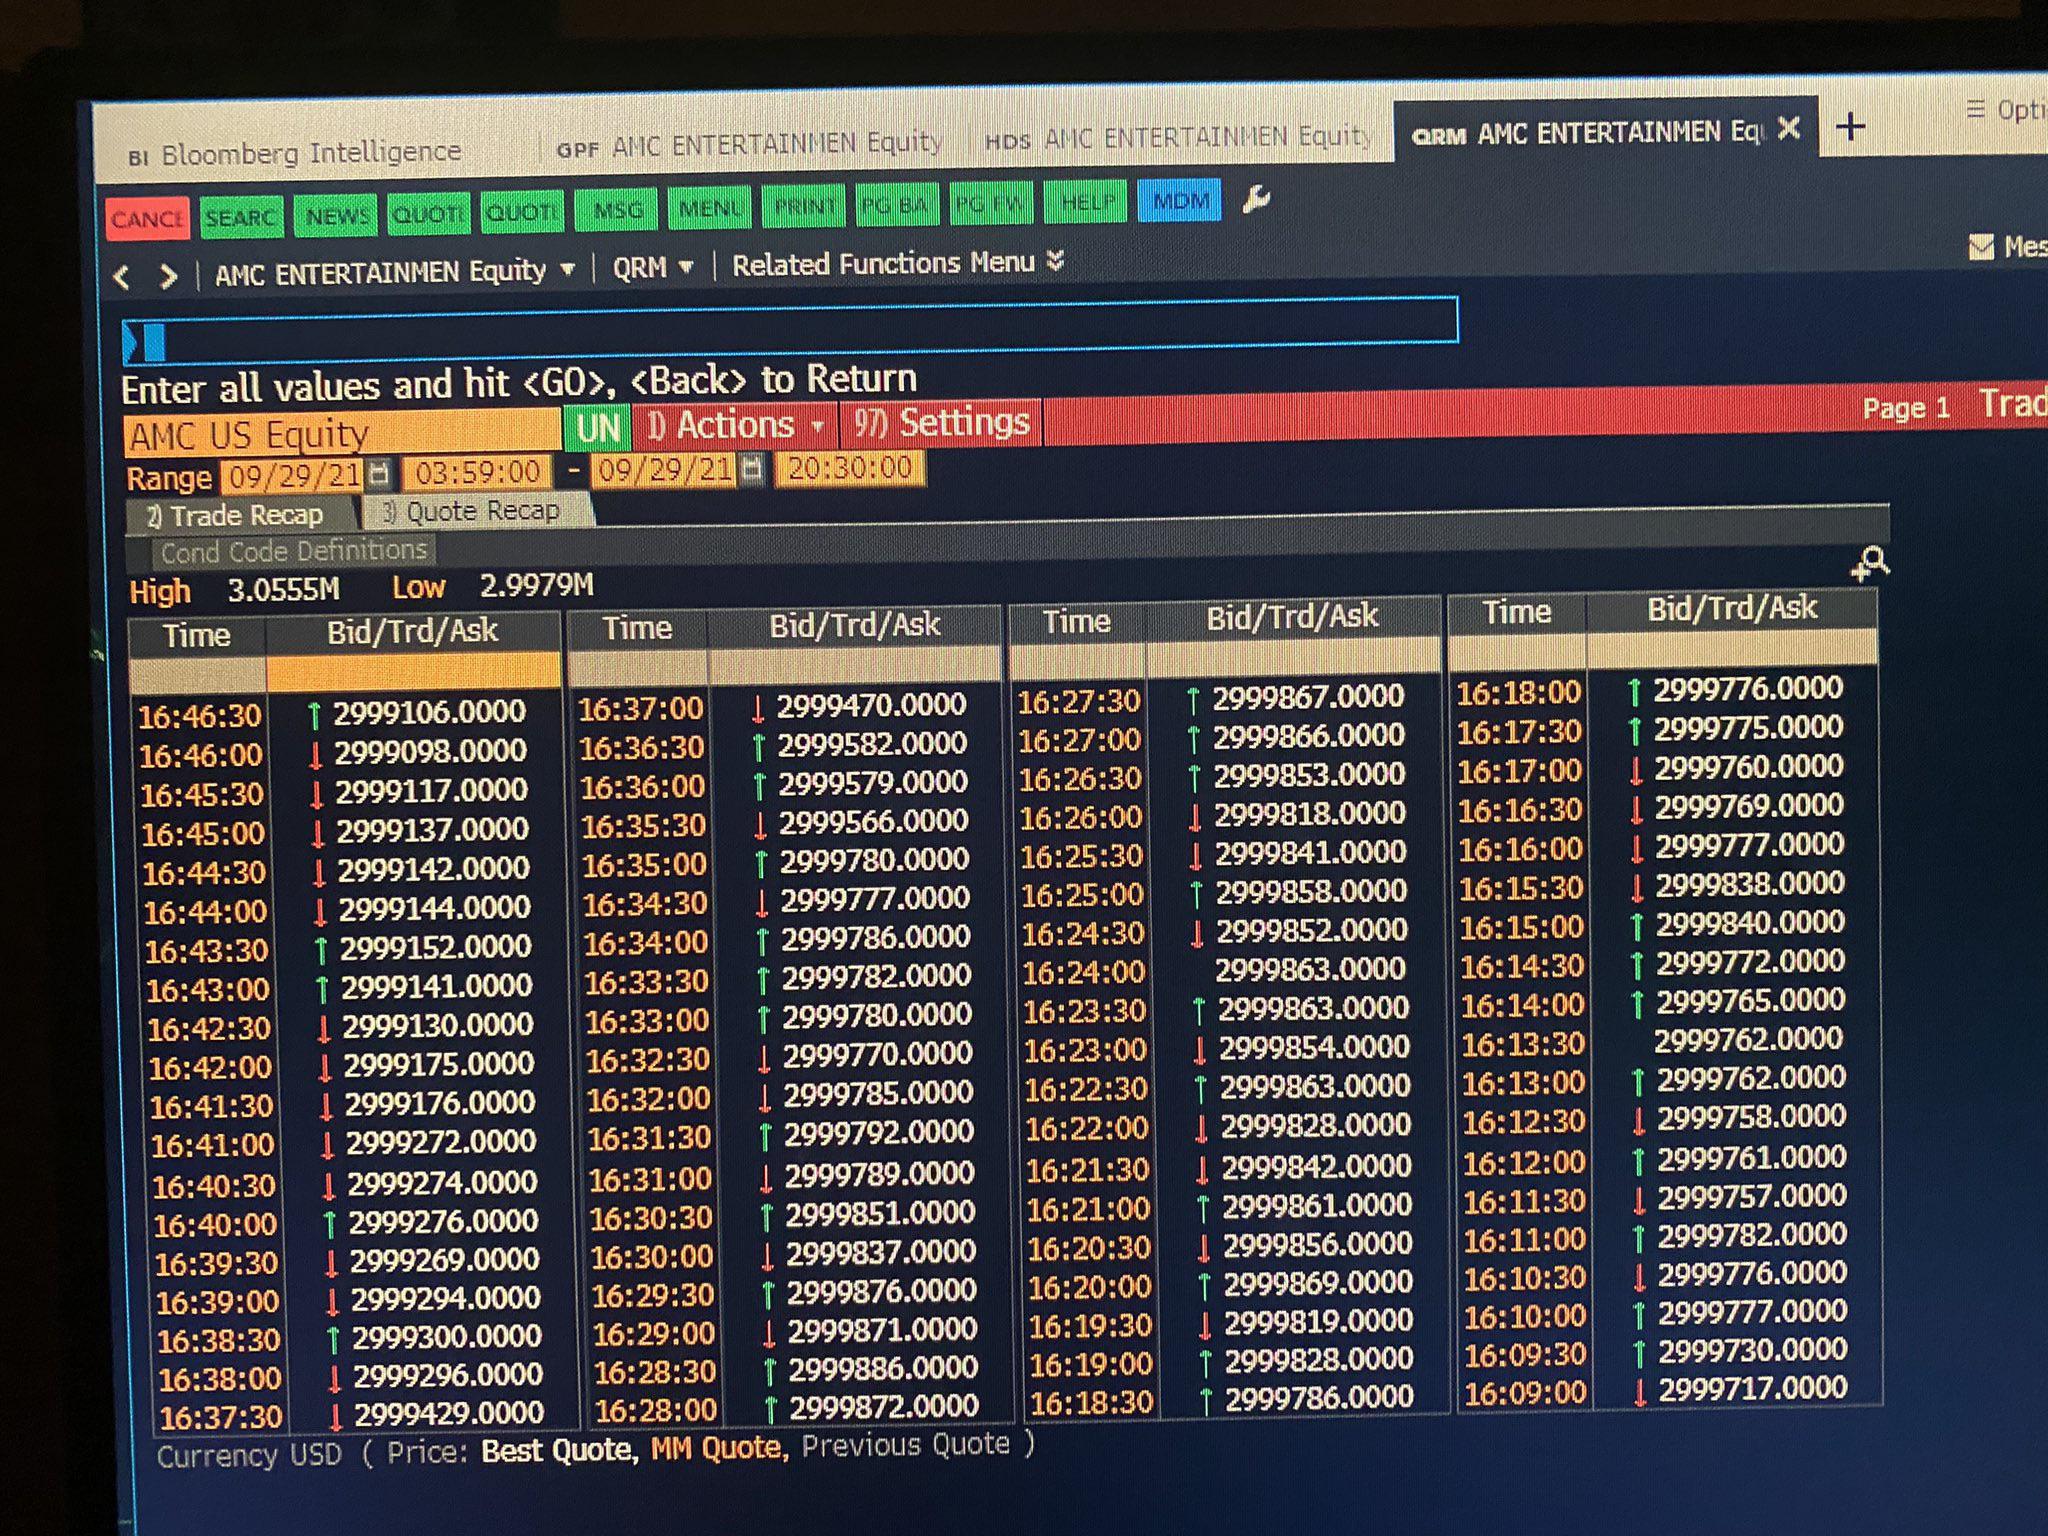Click the first Time column header
2048x1536 pixels.
[197, 636]
